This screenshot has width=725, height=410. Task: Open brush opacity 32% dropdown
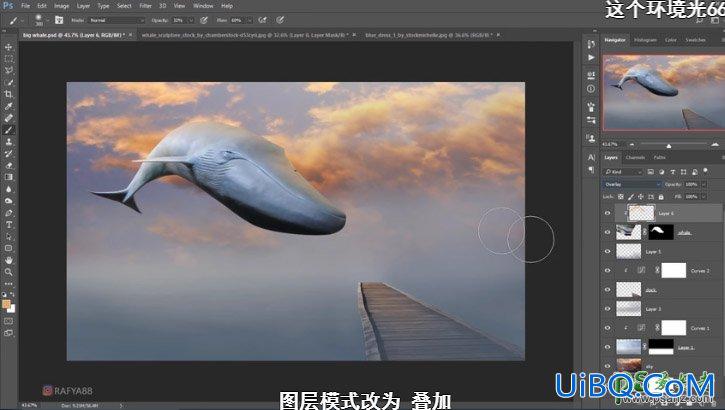(190, 20)
